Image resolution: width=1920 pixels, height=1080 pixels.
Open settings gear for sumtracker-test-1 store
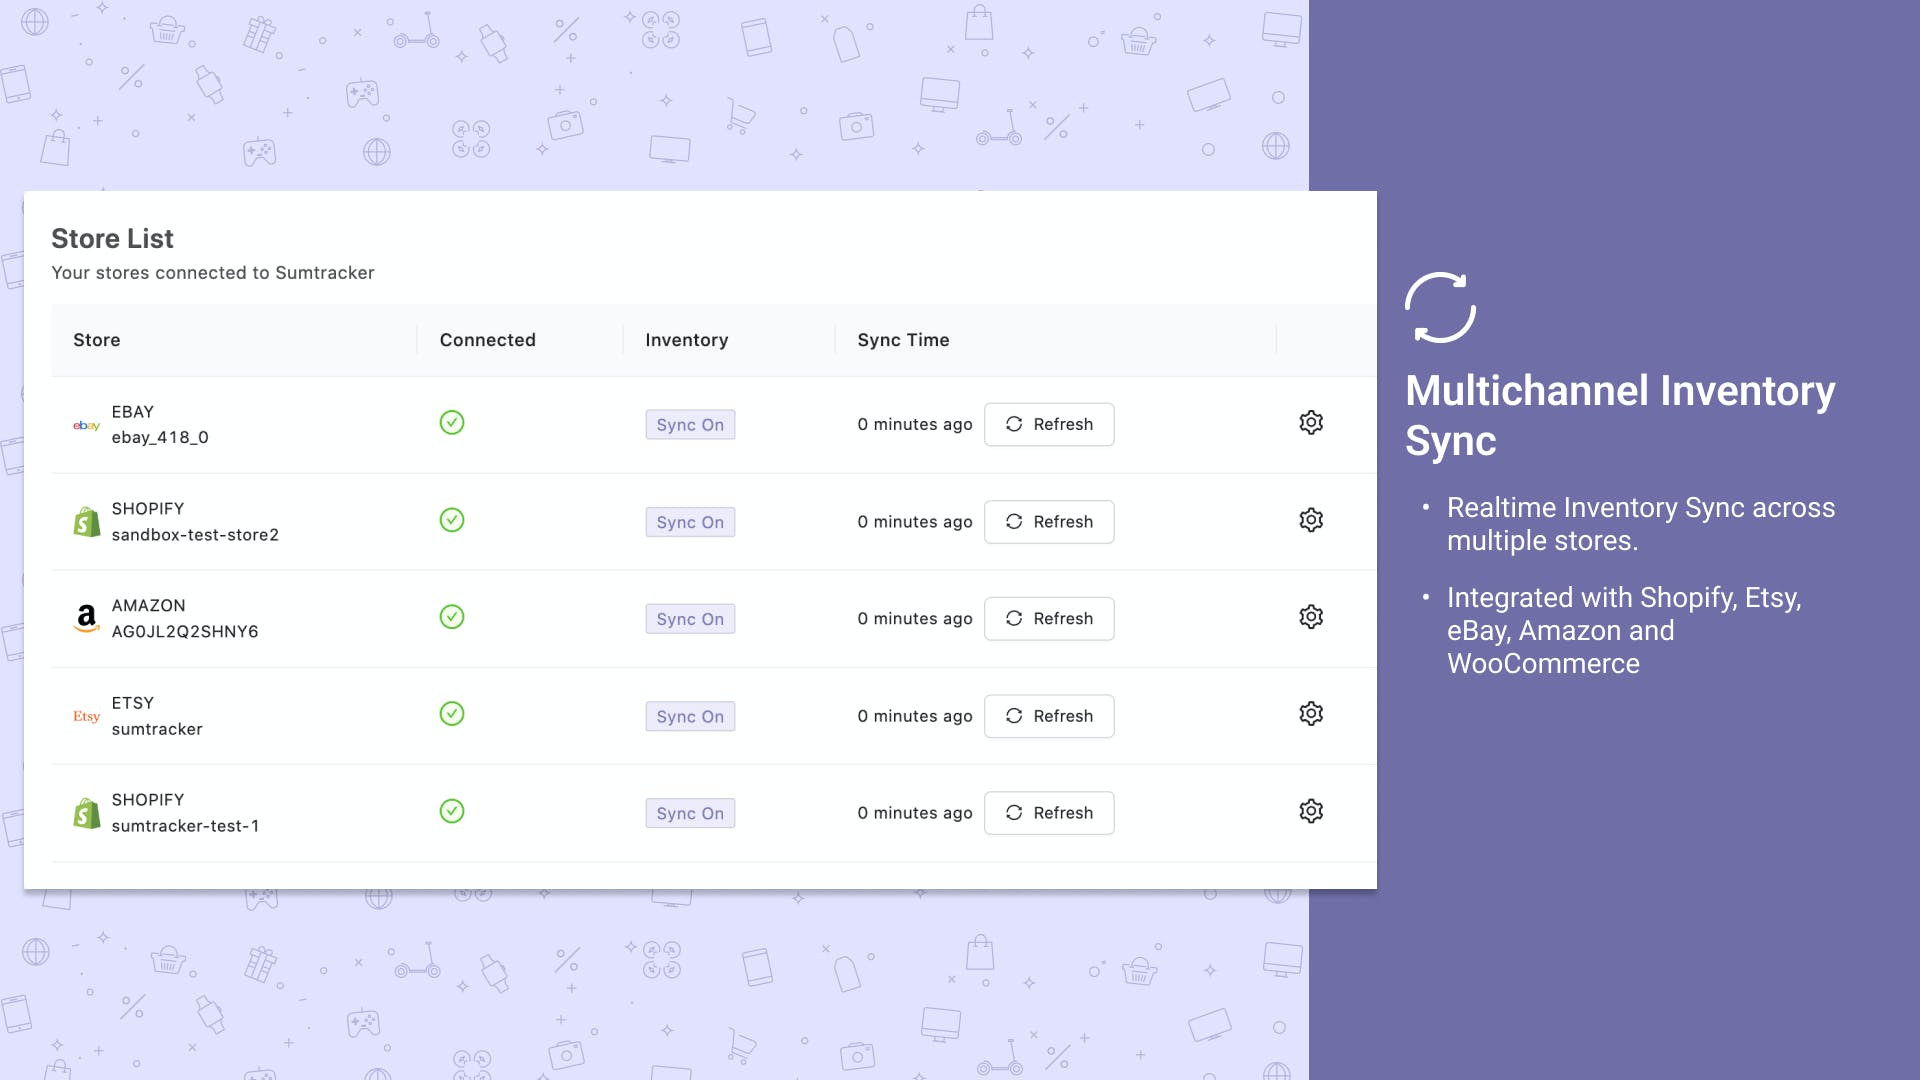pyautogui.click(x=1311, y=811)
